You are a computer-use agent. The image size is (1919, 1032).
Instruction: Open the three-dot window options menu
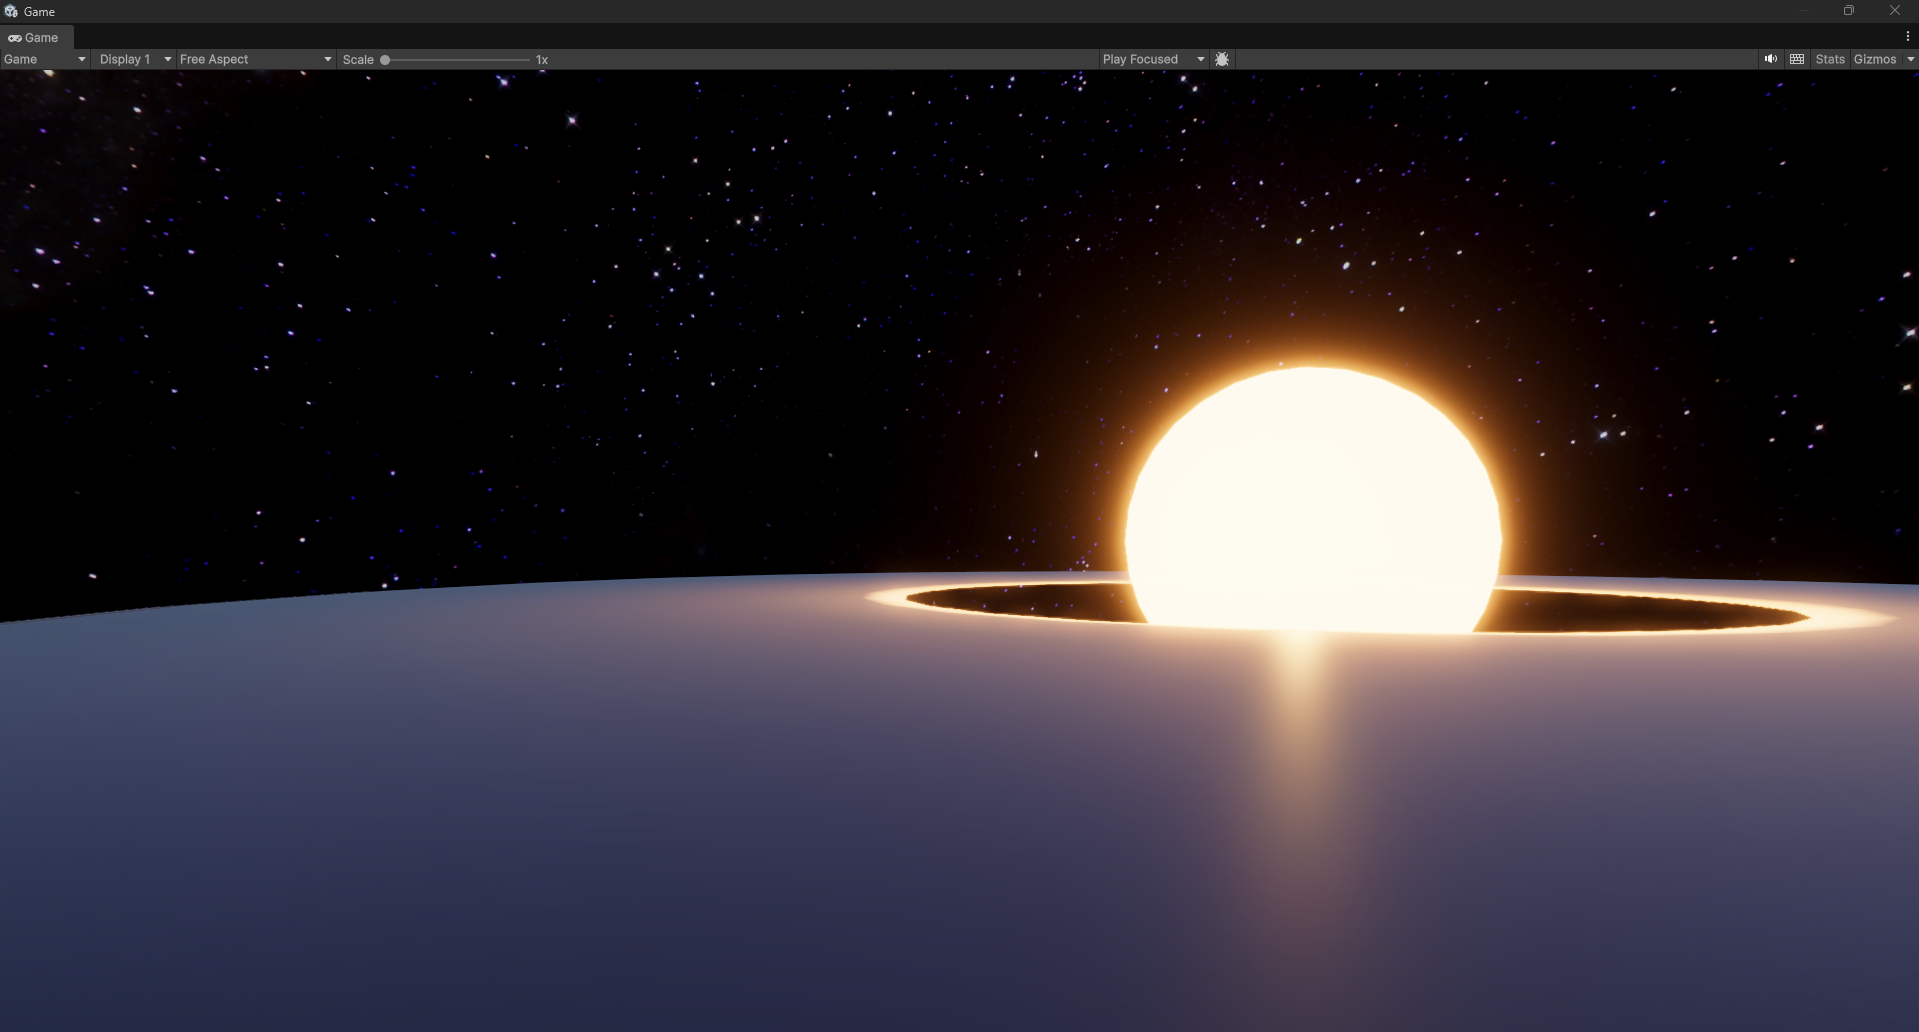(x=1907, y=37)
